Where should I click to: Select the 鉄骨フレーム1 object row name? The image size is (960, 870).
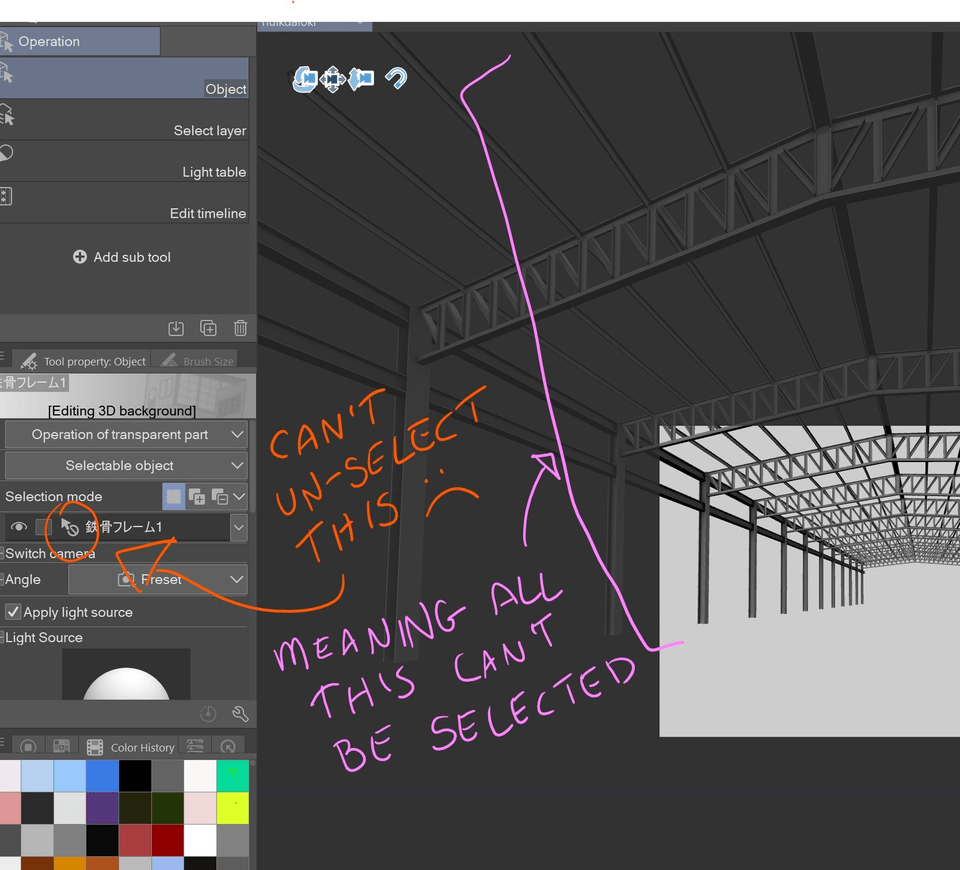point(124,527)
